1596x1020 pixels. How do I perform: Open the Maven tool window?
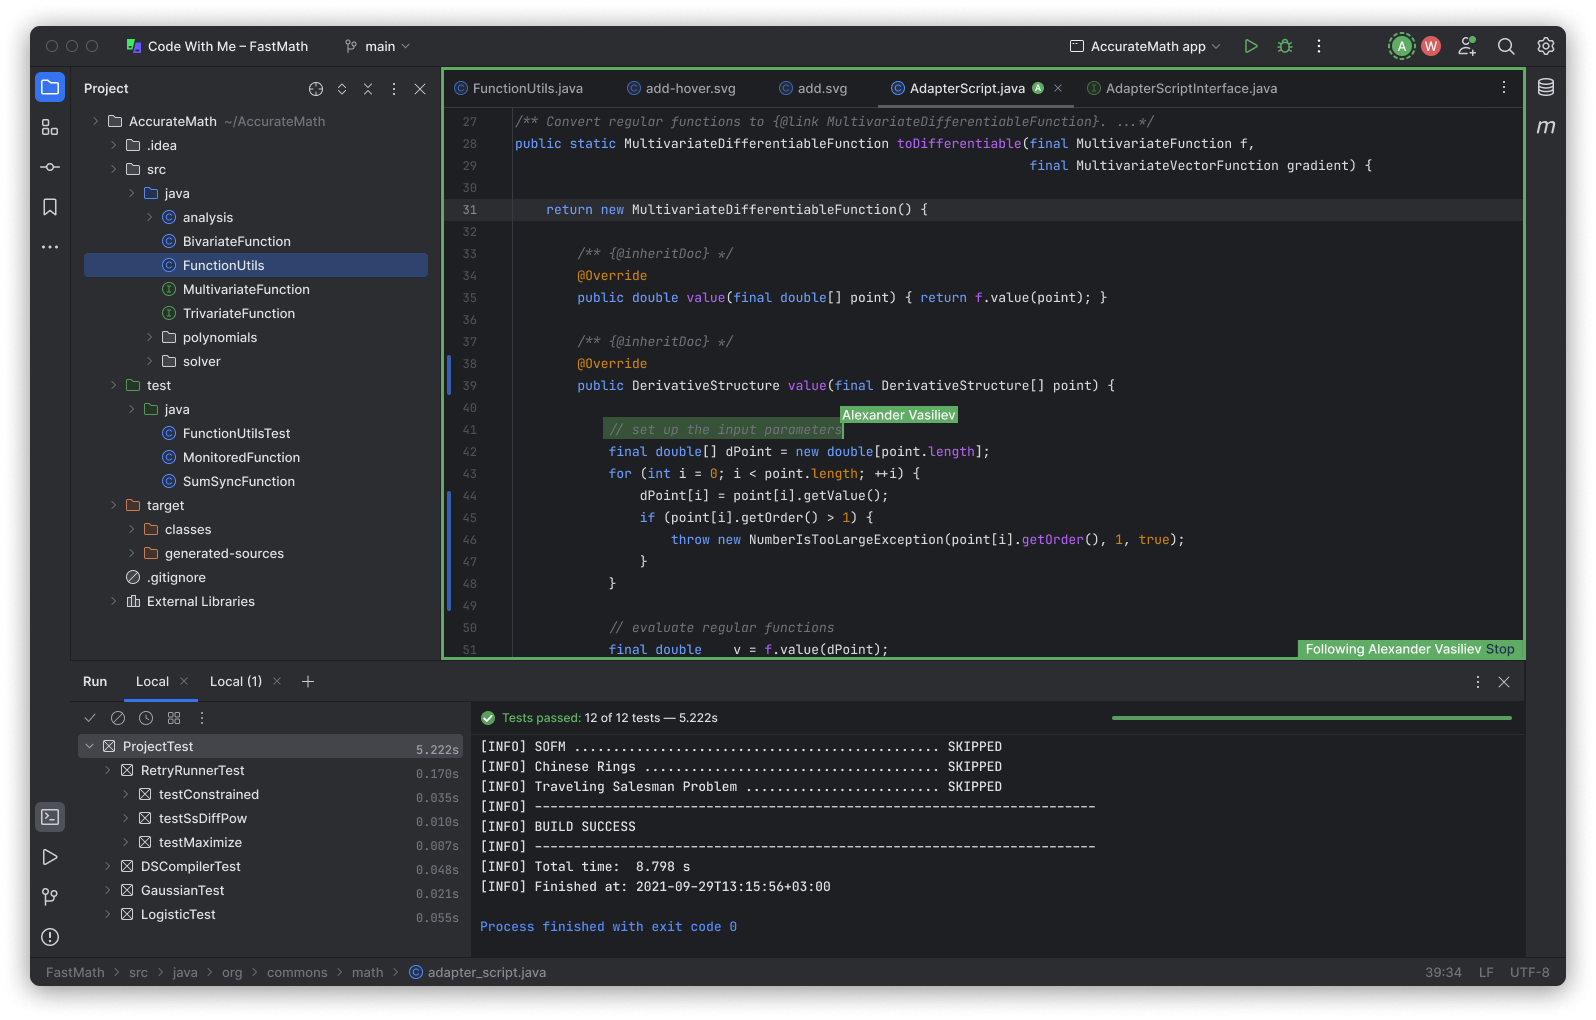tap(1546, 127)
